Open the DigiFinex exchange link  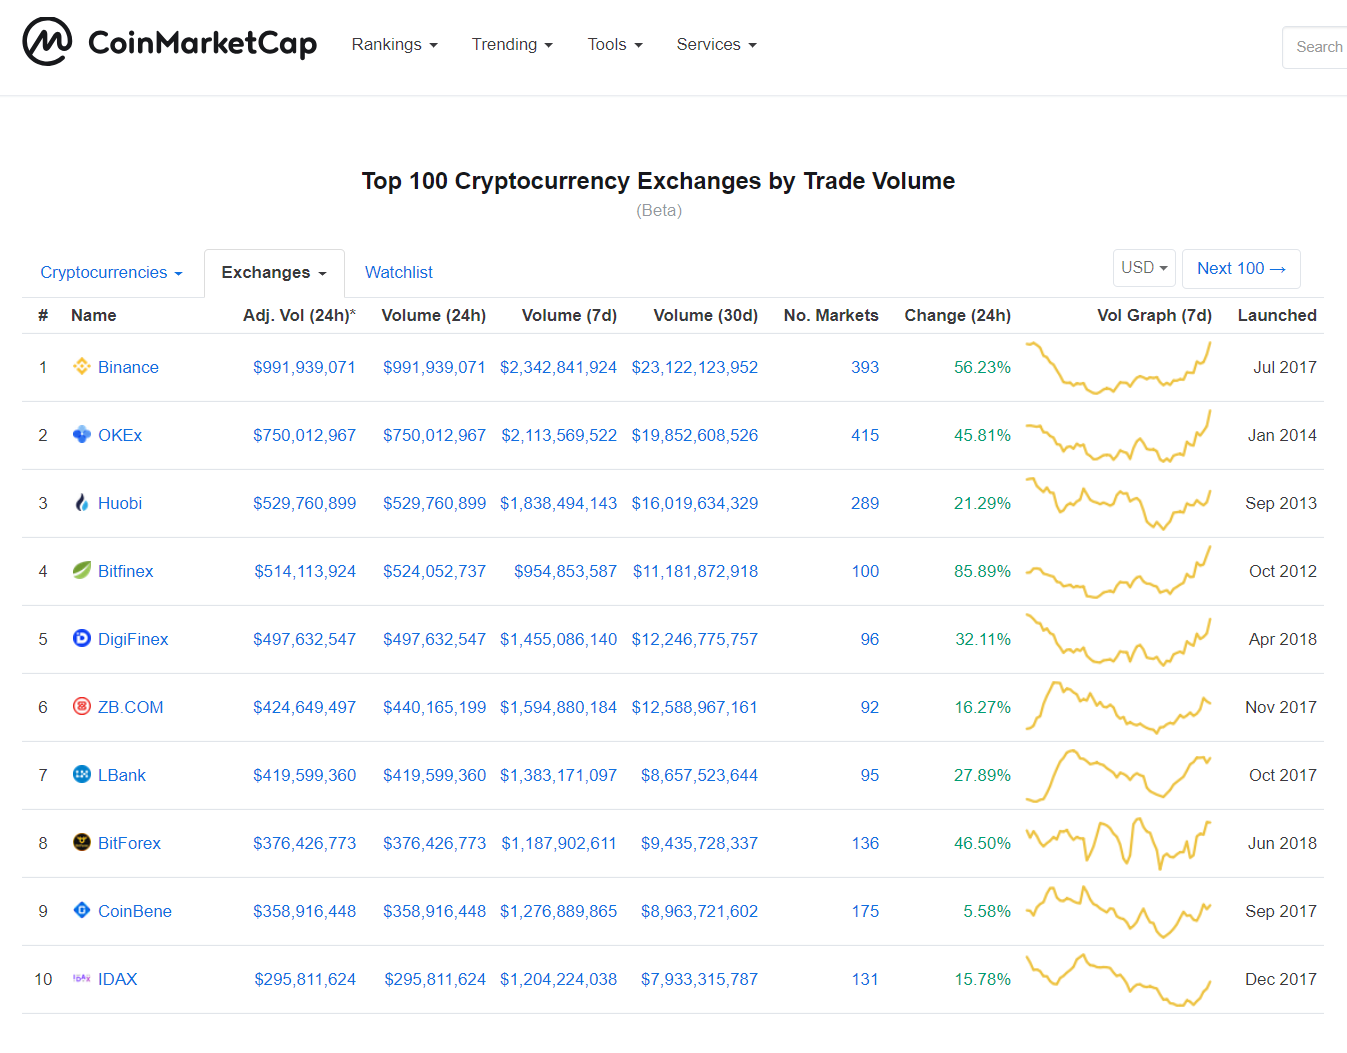pos(133,639)
